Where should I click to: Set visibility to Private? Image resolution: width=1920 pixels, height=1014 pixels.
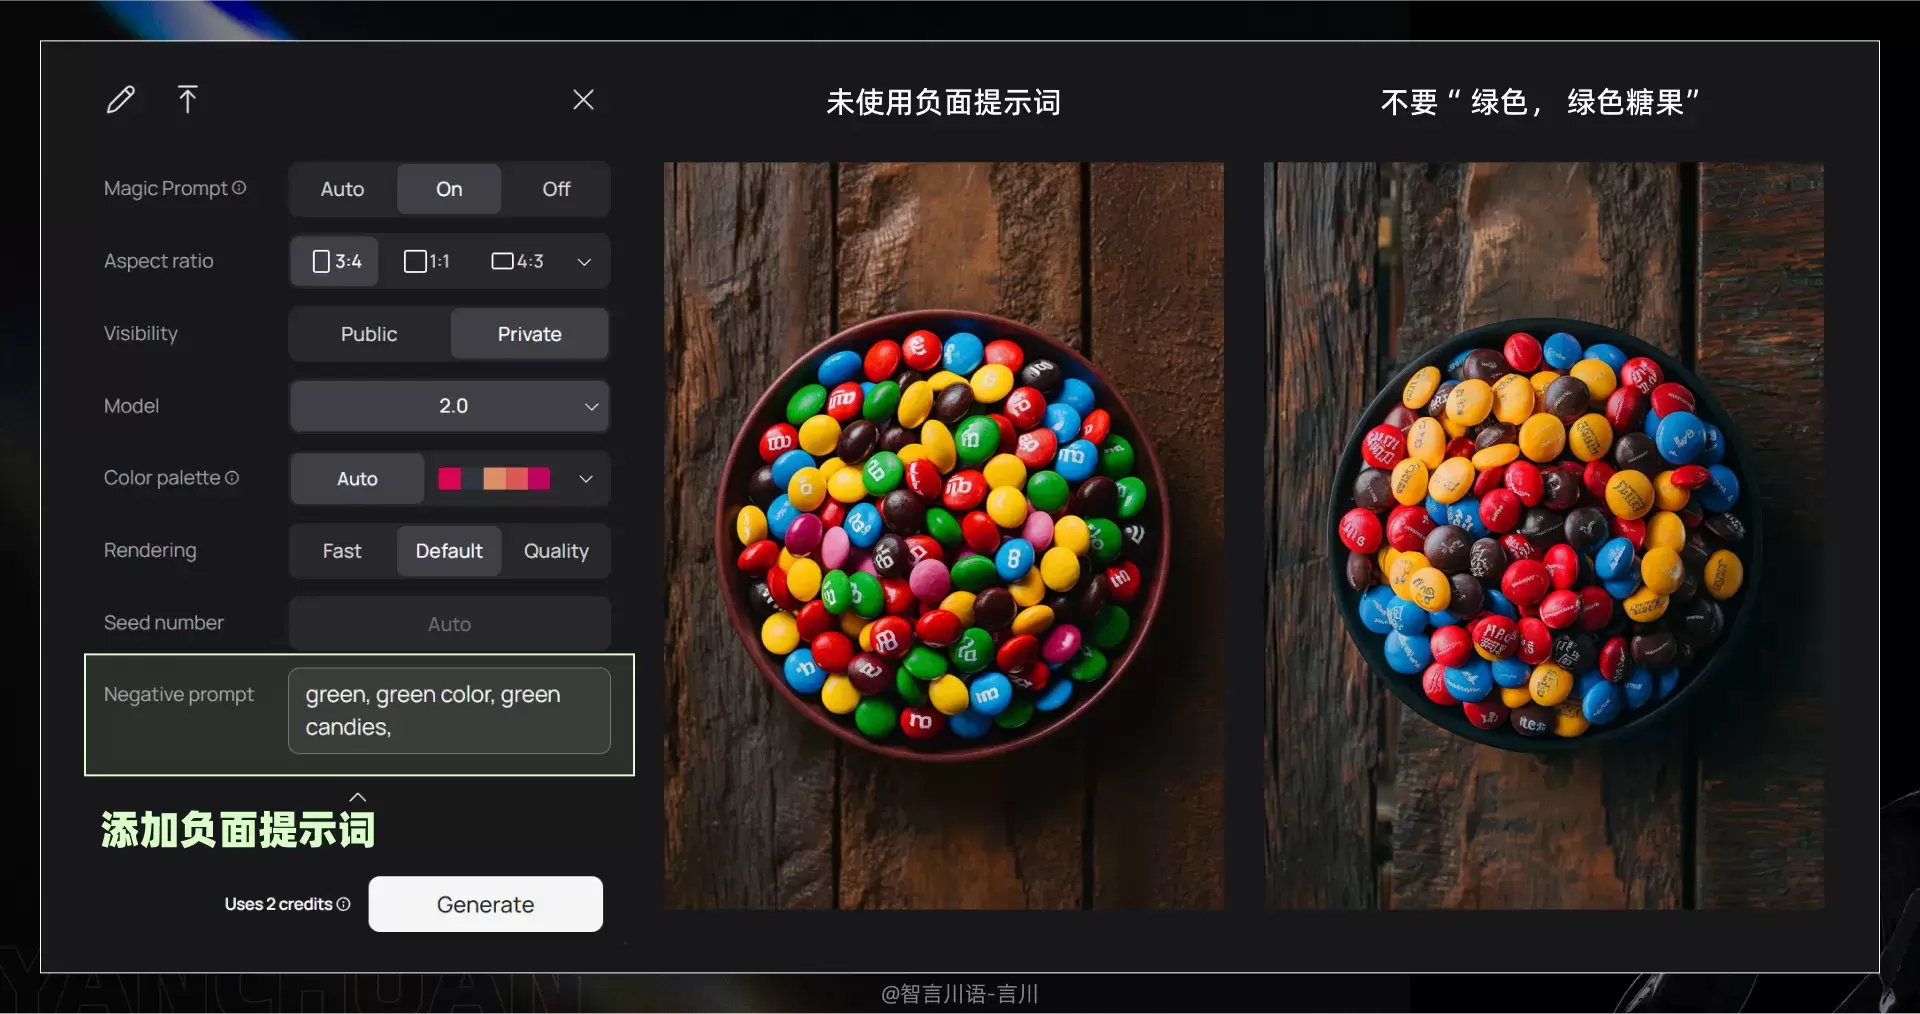529,334
